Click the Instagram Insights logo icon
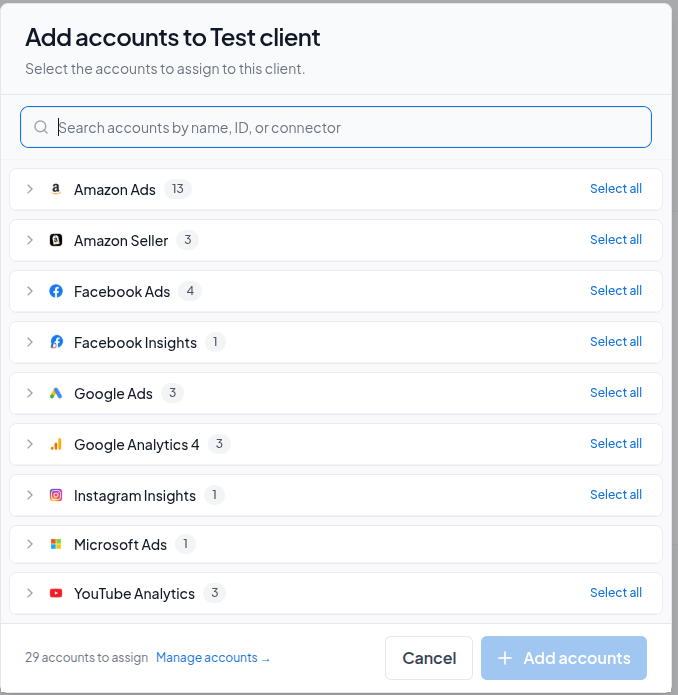The width and height of the screenshot is (678, 695). [x=56, y=495]
